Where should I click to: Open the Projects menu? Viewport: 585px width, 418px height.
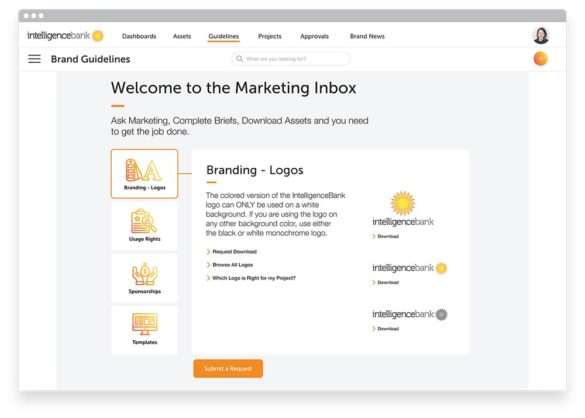tap(270, 36)
